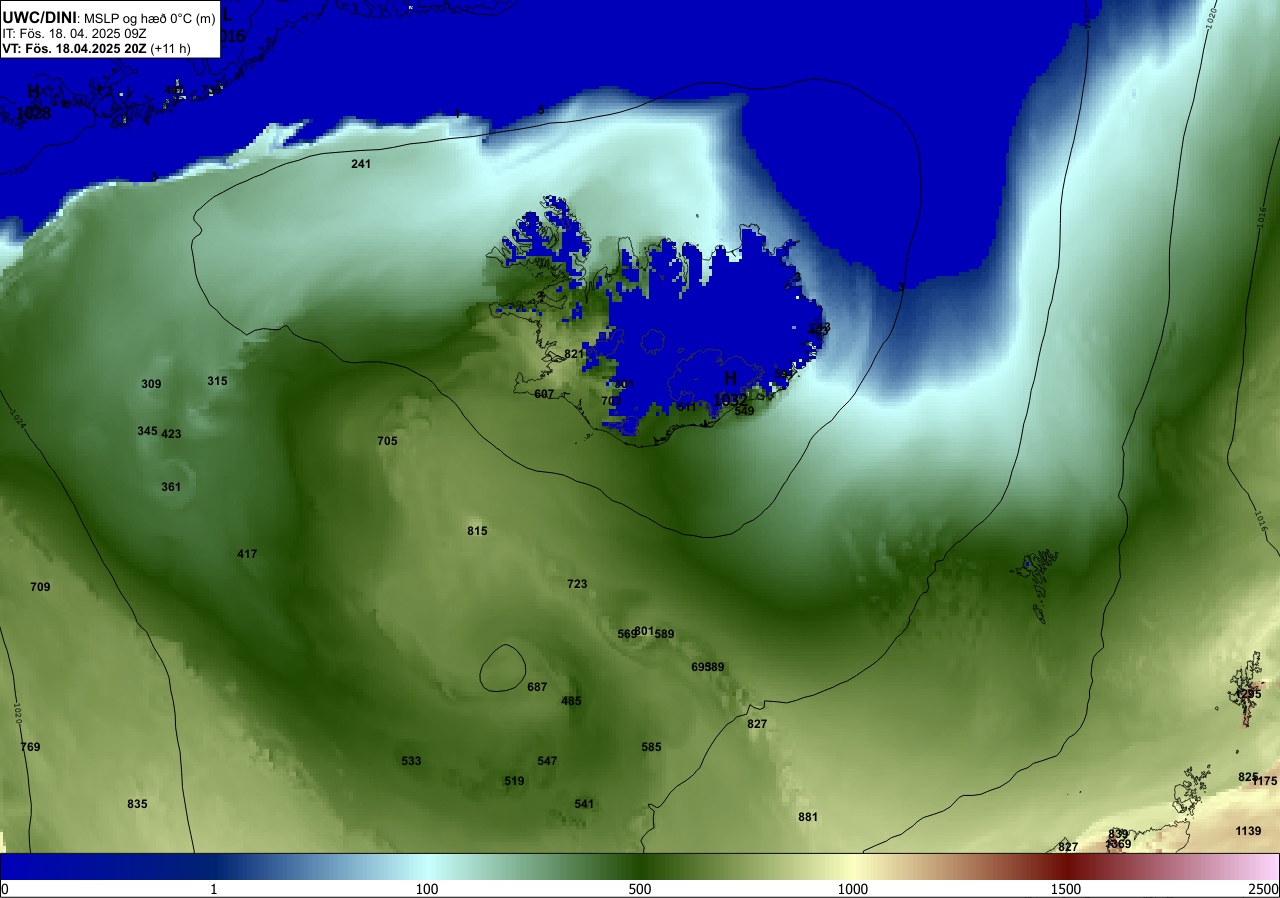
Task: Click the 519 height value
Action: click(x=514, y=781)
